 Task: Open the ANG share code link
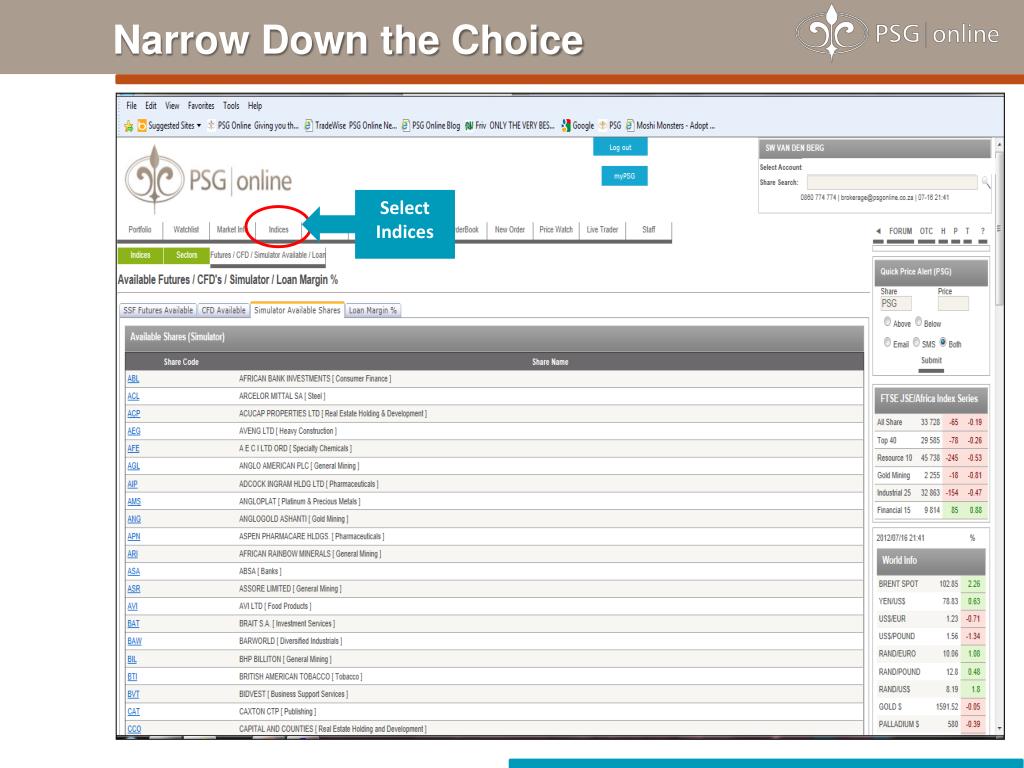tap(134, 519)
